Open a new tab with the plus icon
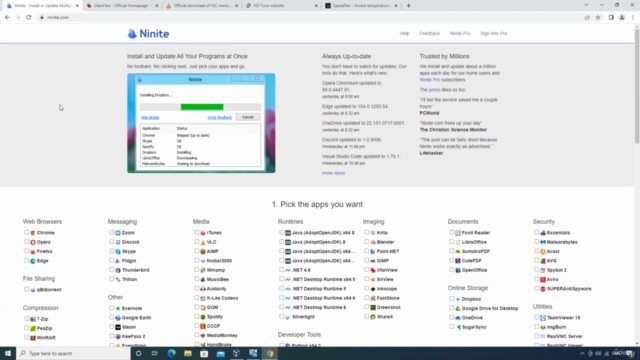Screen dimensions: 640x360 pyautogui.click(x=409, y=6)
